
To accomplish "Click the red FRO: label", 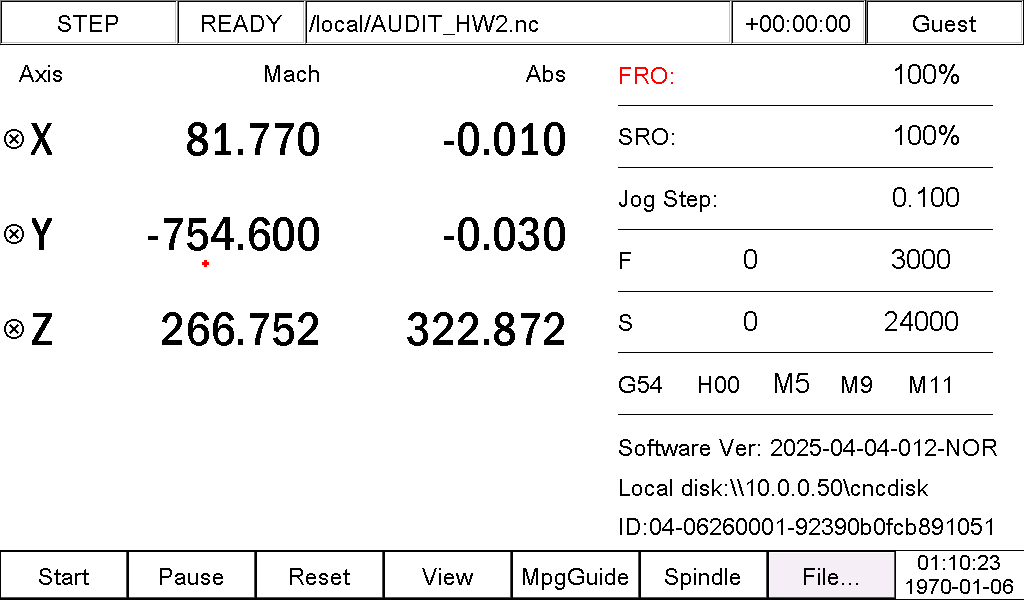I will click(647, 76).
